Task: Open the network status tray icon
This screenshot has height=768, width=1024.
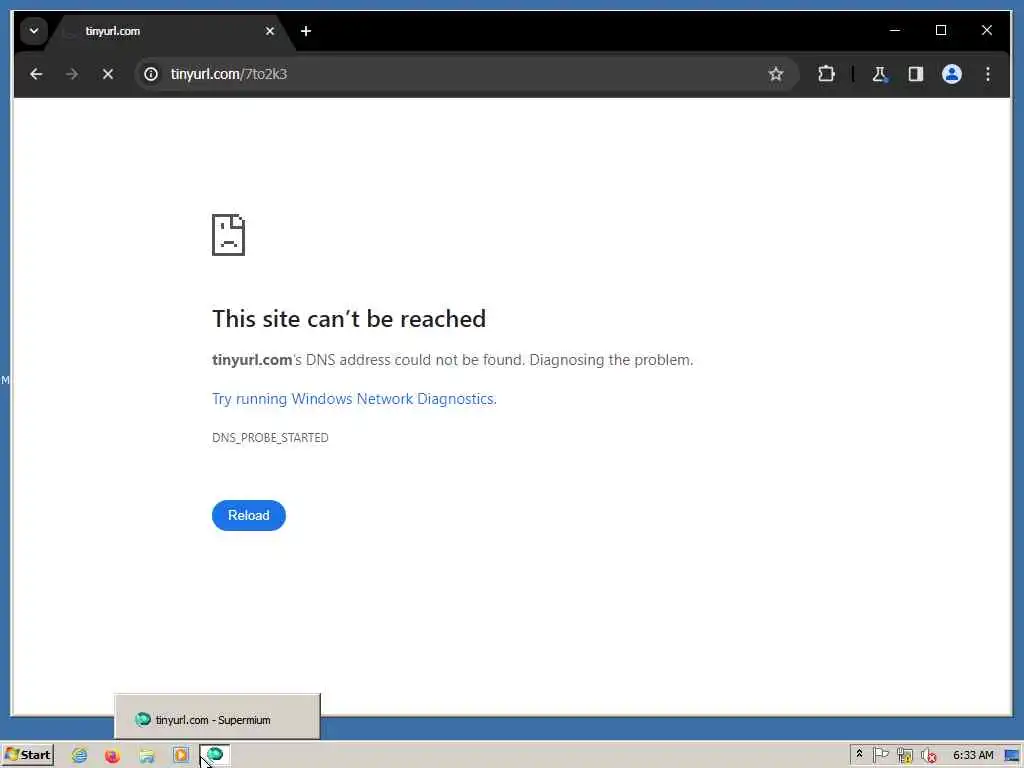Action: point(904,756)
